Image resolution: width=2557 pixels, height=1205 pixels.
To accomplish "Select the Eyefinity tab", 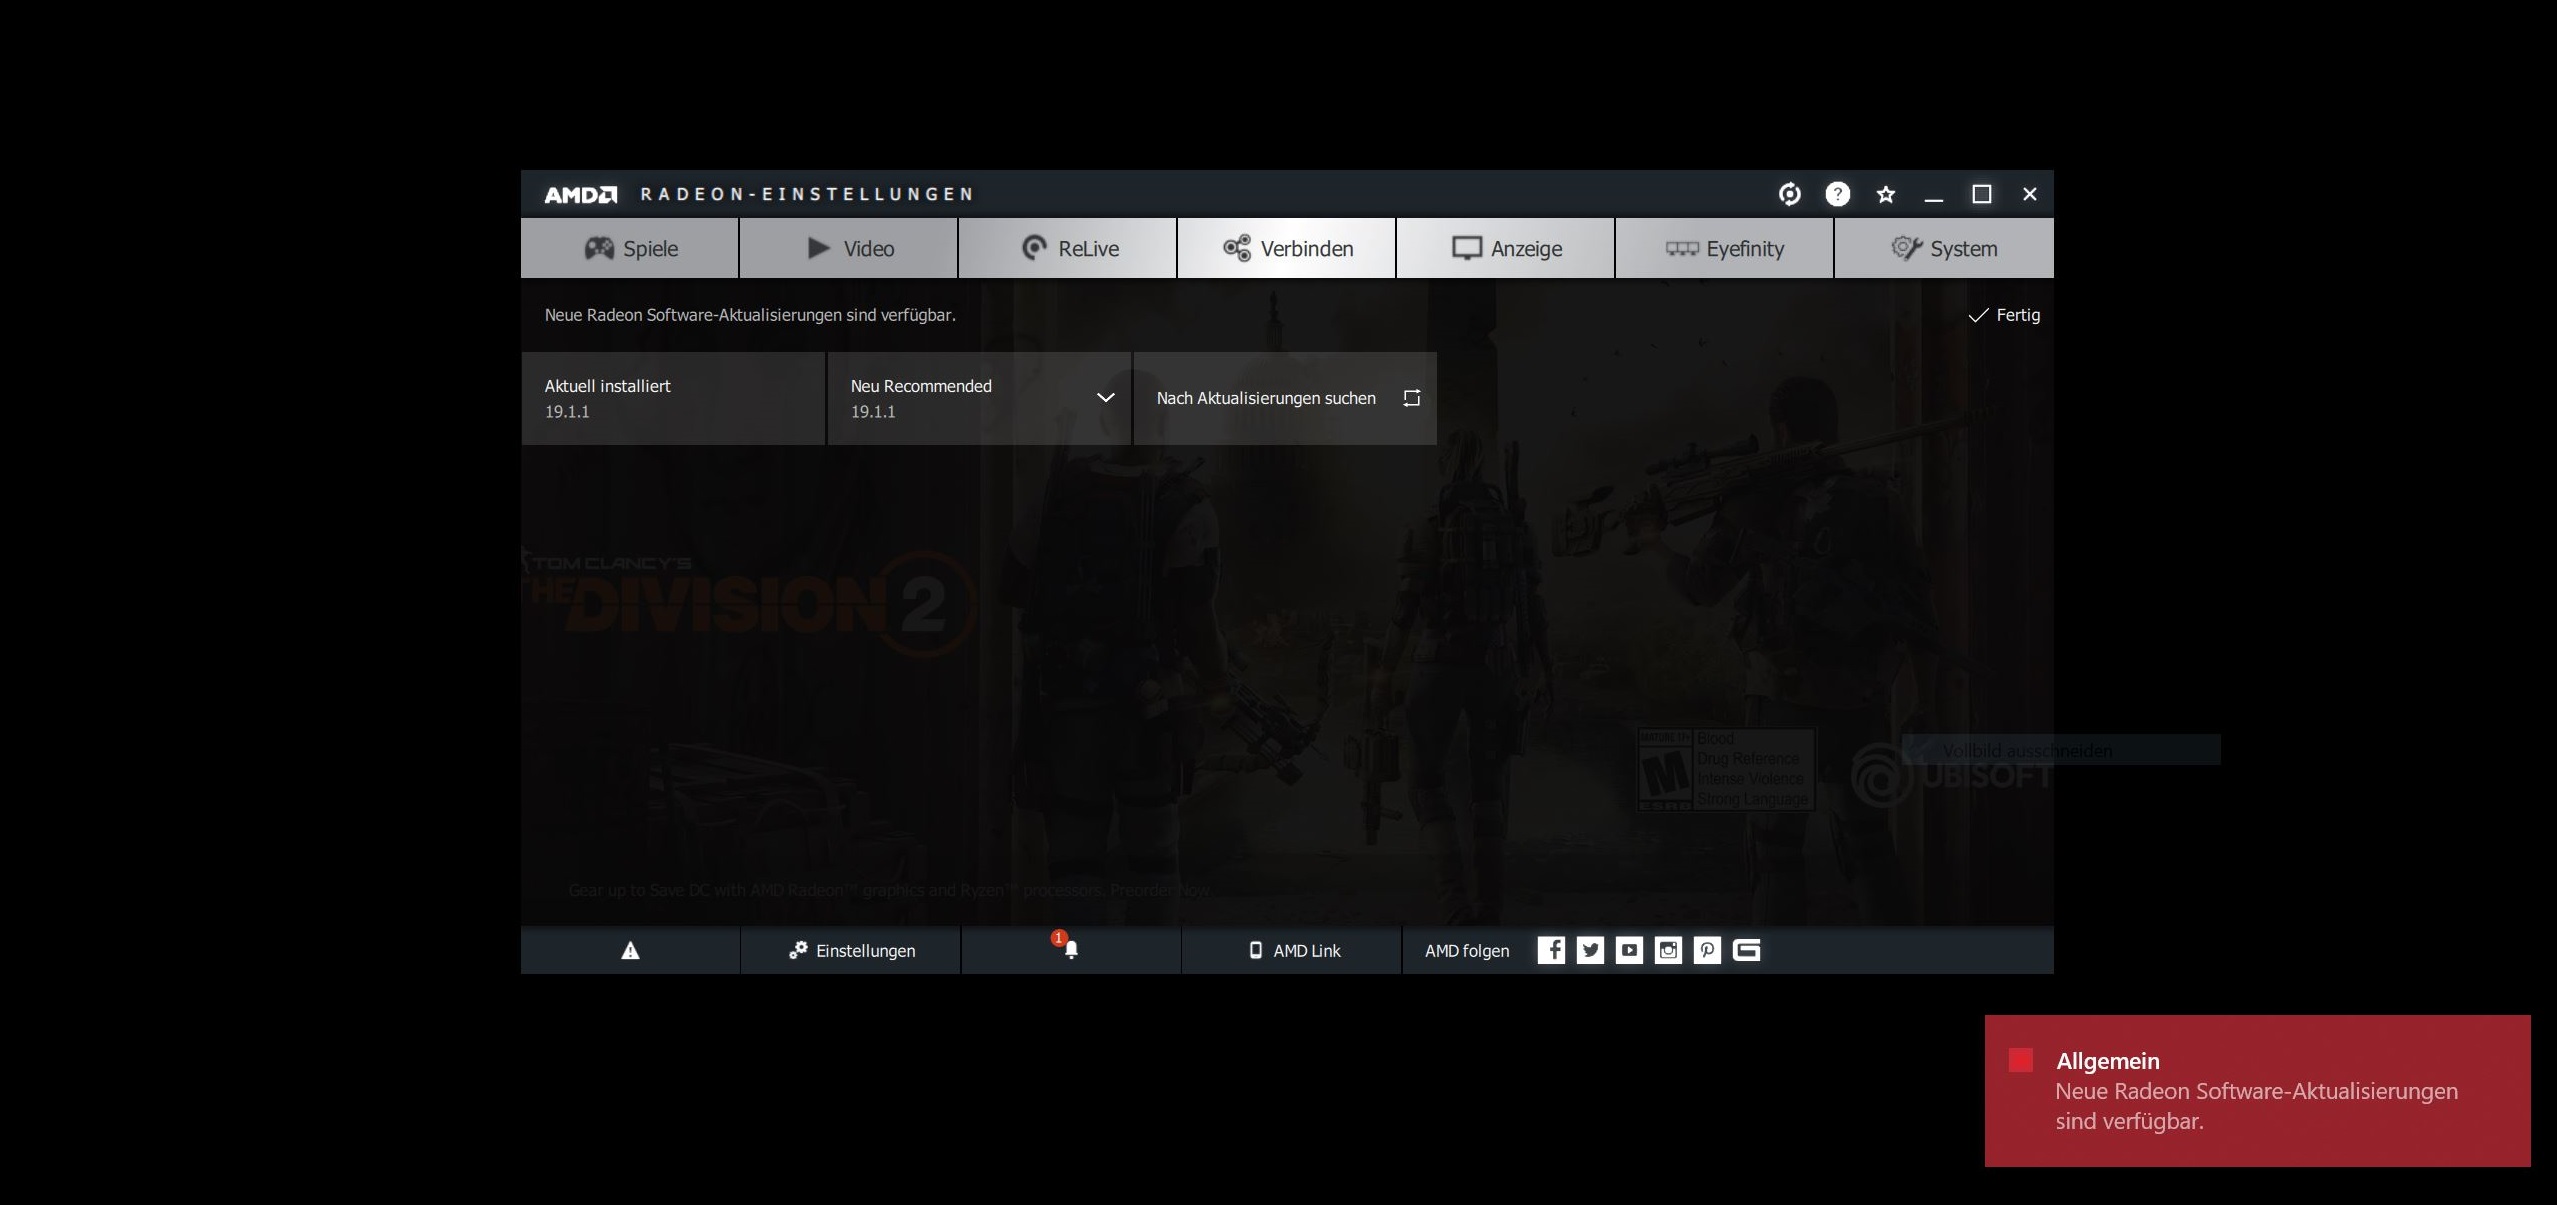I will pos(1724,248).
